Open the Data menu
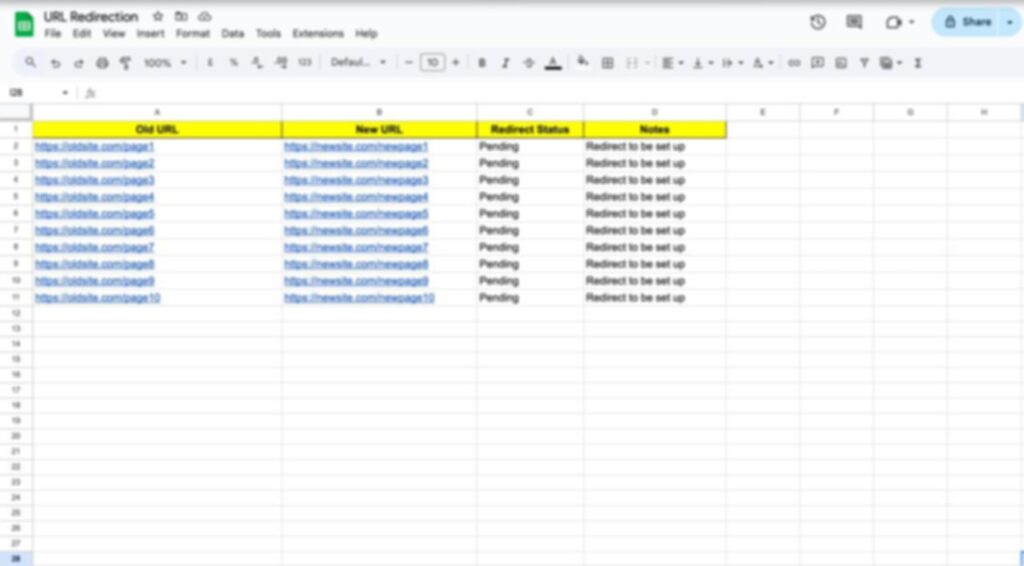1024x566 pixels. (232, 33)
